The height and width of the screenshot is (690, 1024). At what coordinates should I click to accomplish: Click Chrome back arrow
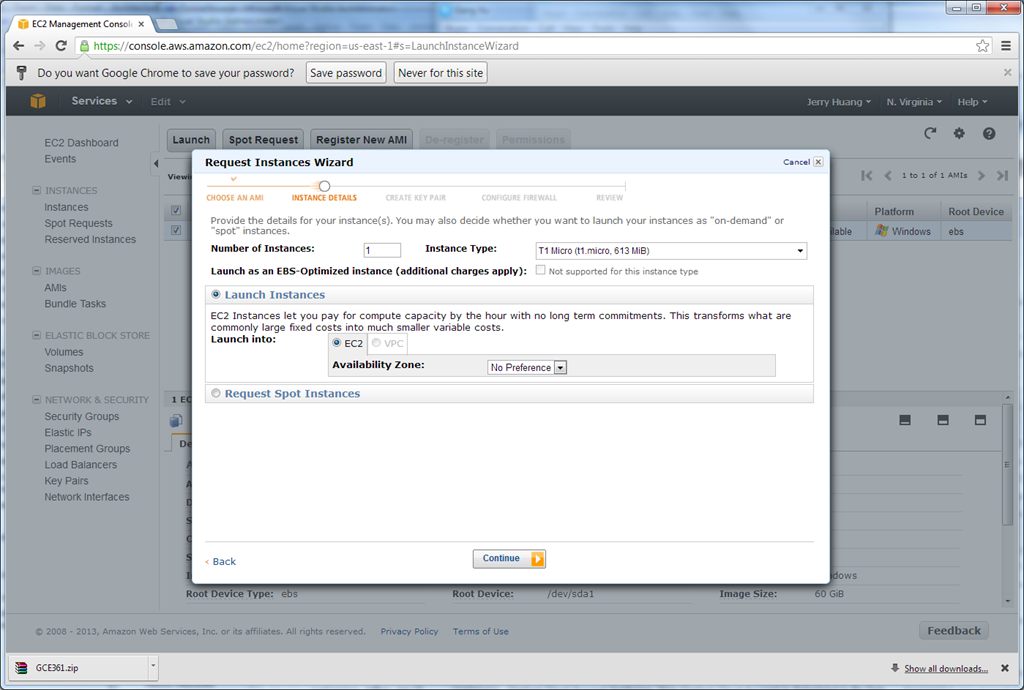18,46
